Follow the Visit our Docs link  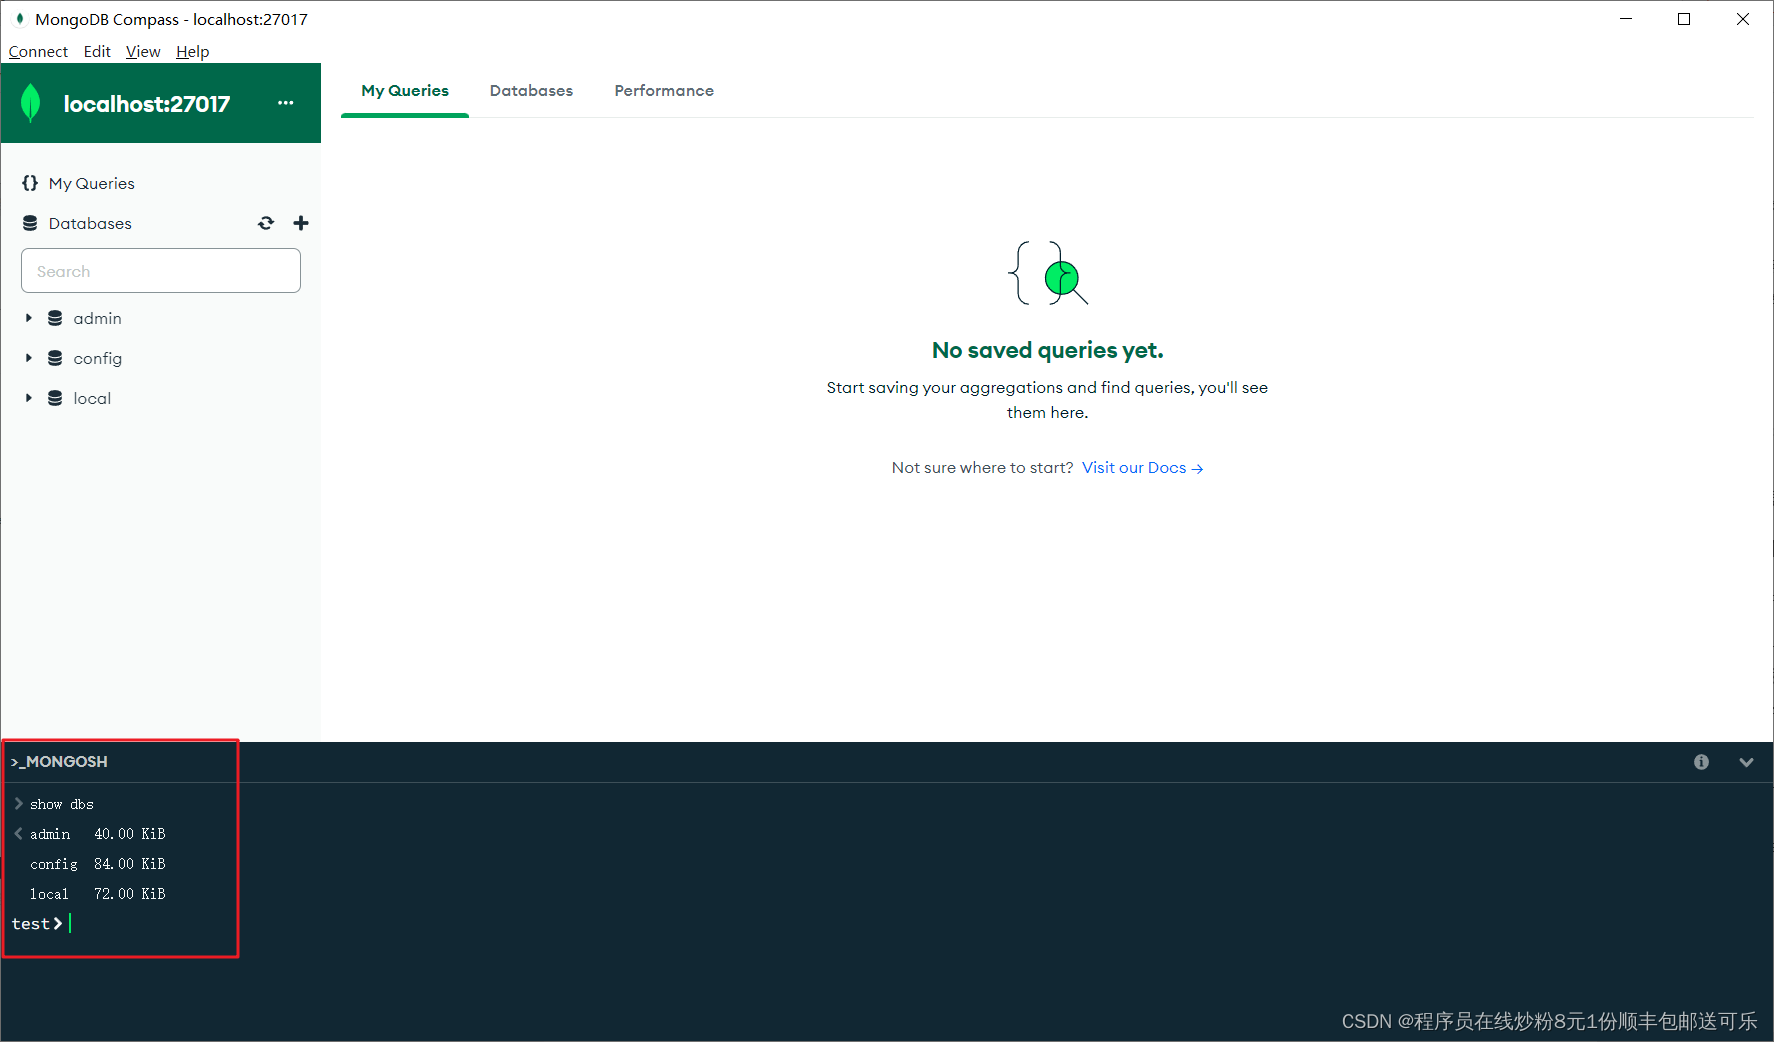1142,468
